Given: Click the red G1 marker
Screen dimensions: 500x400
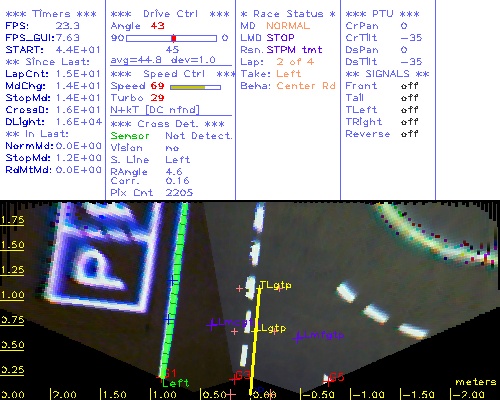Looking at the screenshot, I should click(171, 373).
